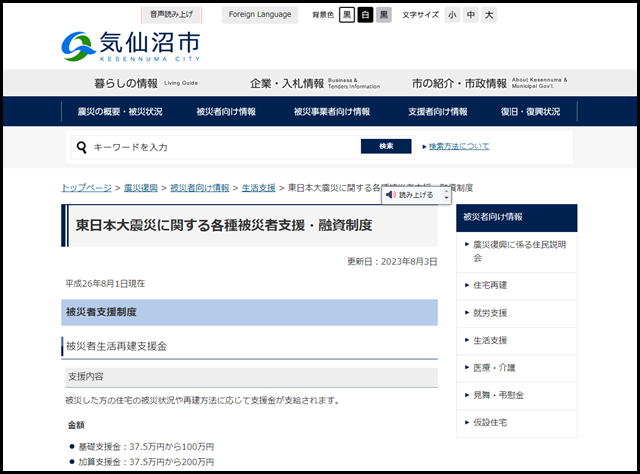Click the 読み上げる speaker icon
Viewport: 640px width, 474px height.
pos(391,195)
